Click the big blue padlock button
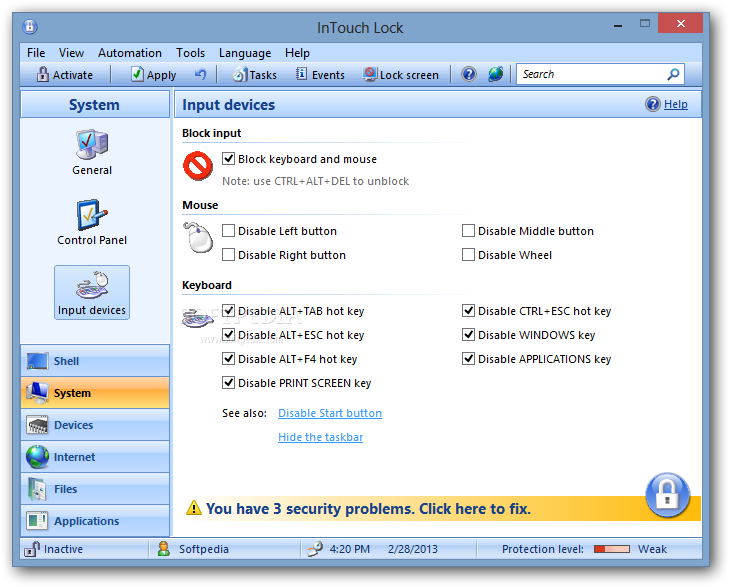The height and width of the screenshot is (587, 730). click(x=667, y=495)
